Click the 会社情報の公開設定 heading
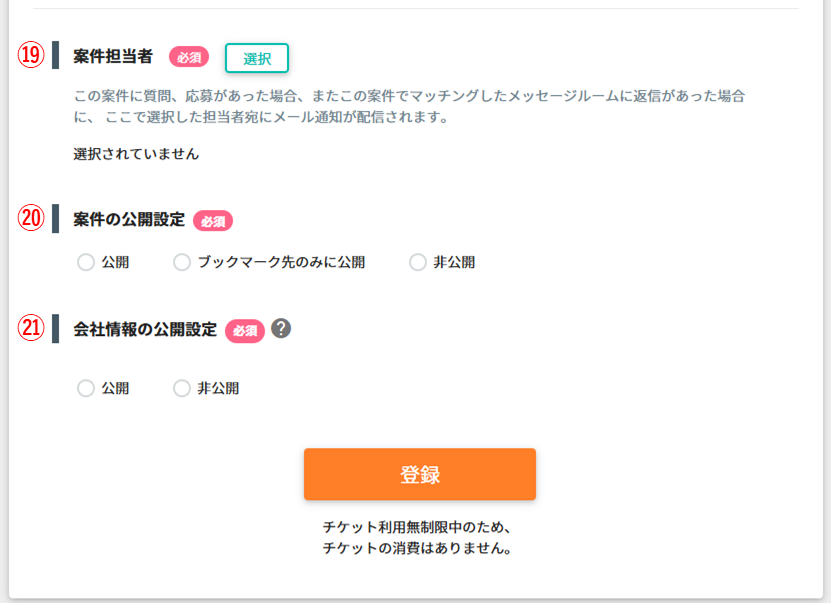This screenshot has height=603, width=831. (145, 329)
